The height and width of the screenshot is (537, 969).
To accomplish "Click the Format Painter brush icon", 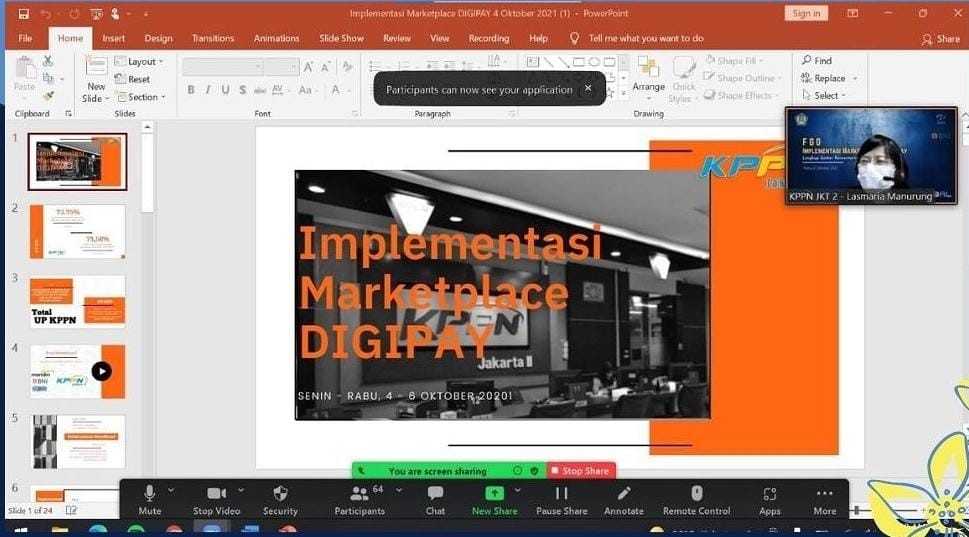I will tap(48, 96).
